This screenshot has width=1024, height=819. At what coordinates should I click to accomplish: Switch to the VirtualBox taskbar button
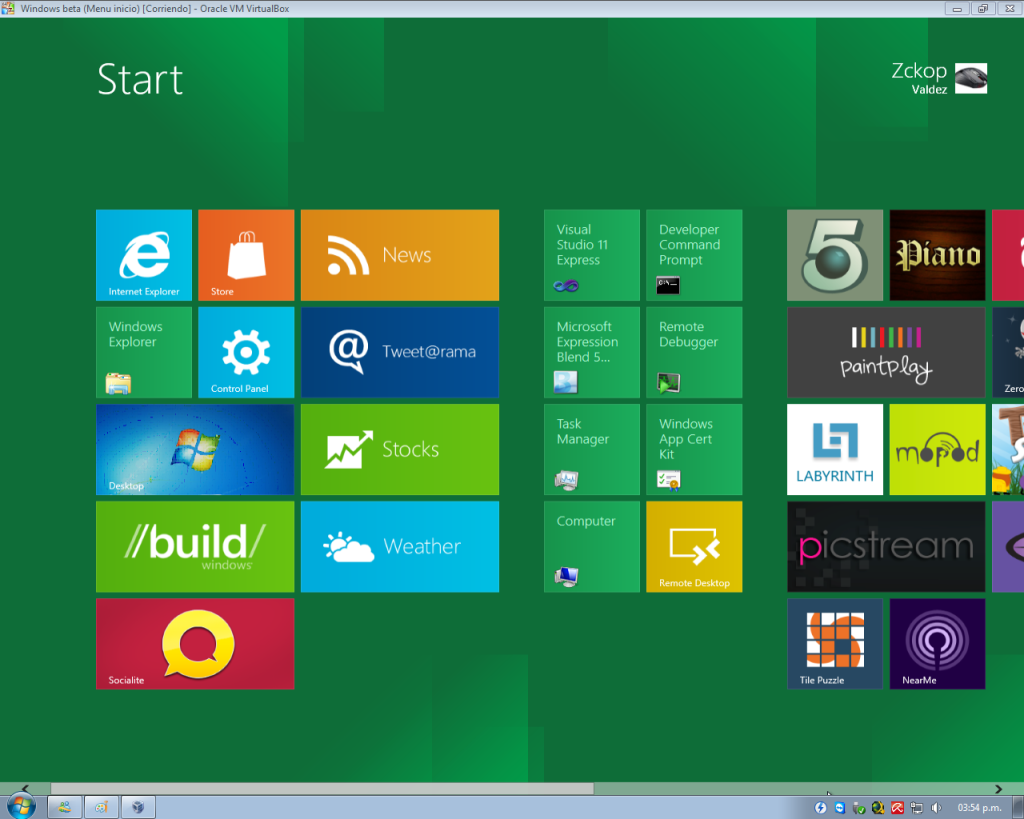pyautogui.click(x=138, y=807)
